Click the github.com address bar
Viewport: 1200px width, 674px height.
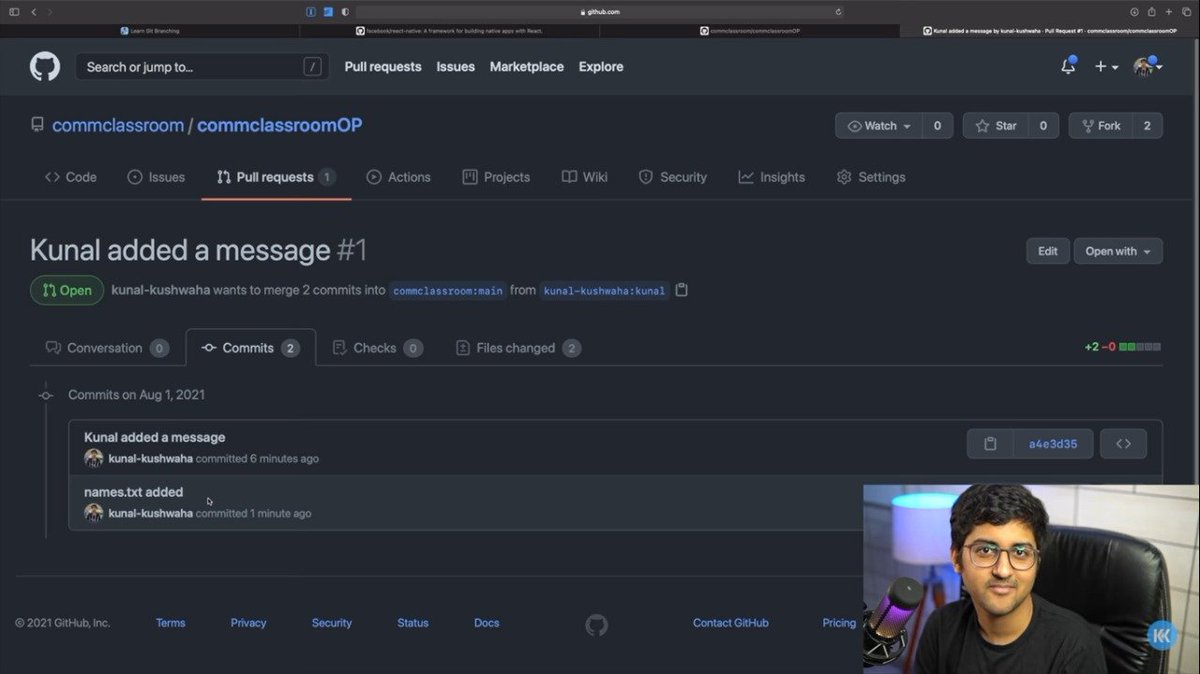pyautogui.click(x=600, y=12)
